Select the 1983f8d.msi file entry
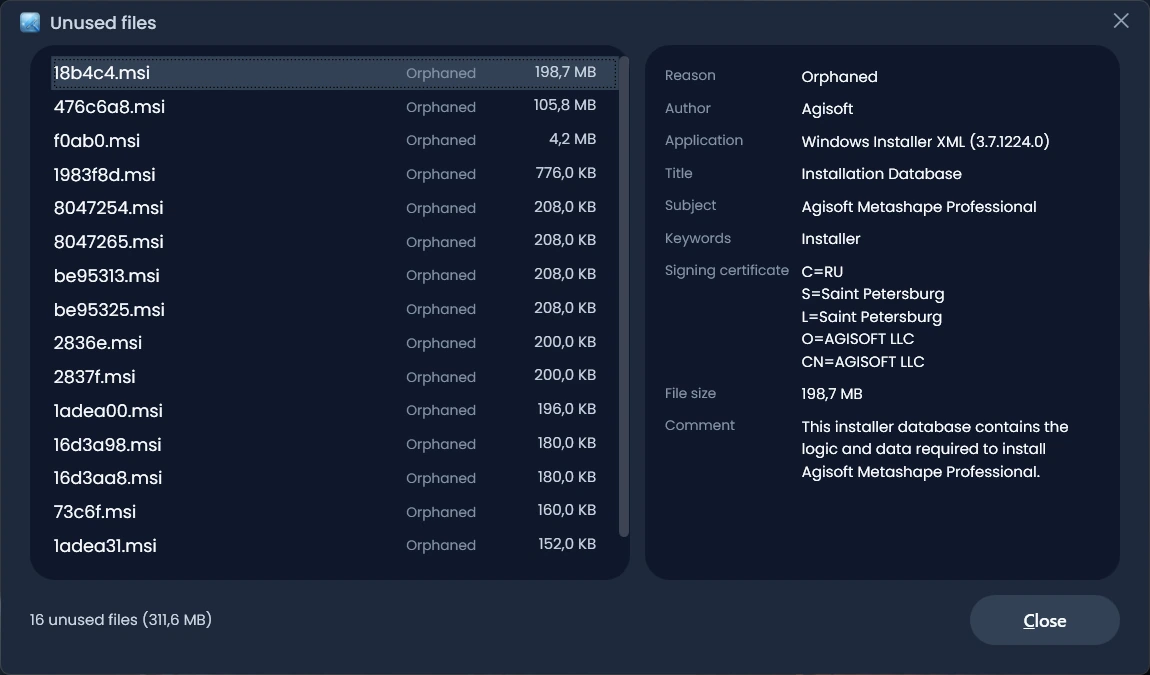 (334, 174)
